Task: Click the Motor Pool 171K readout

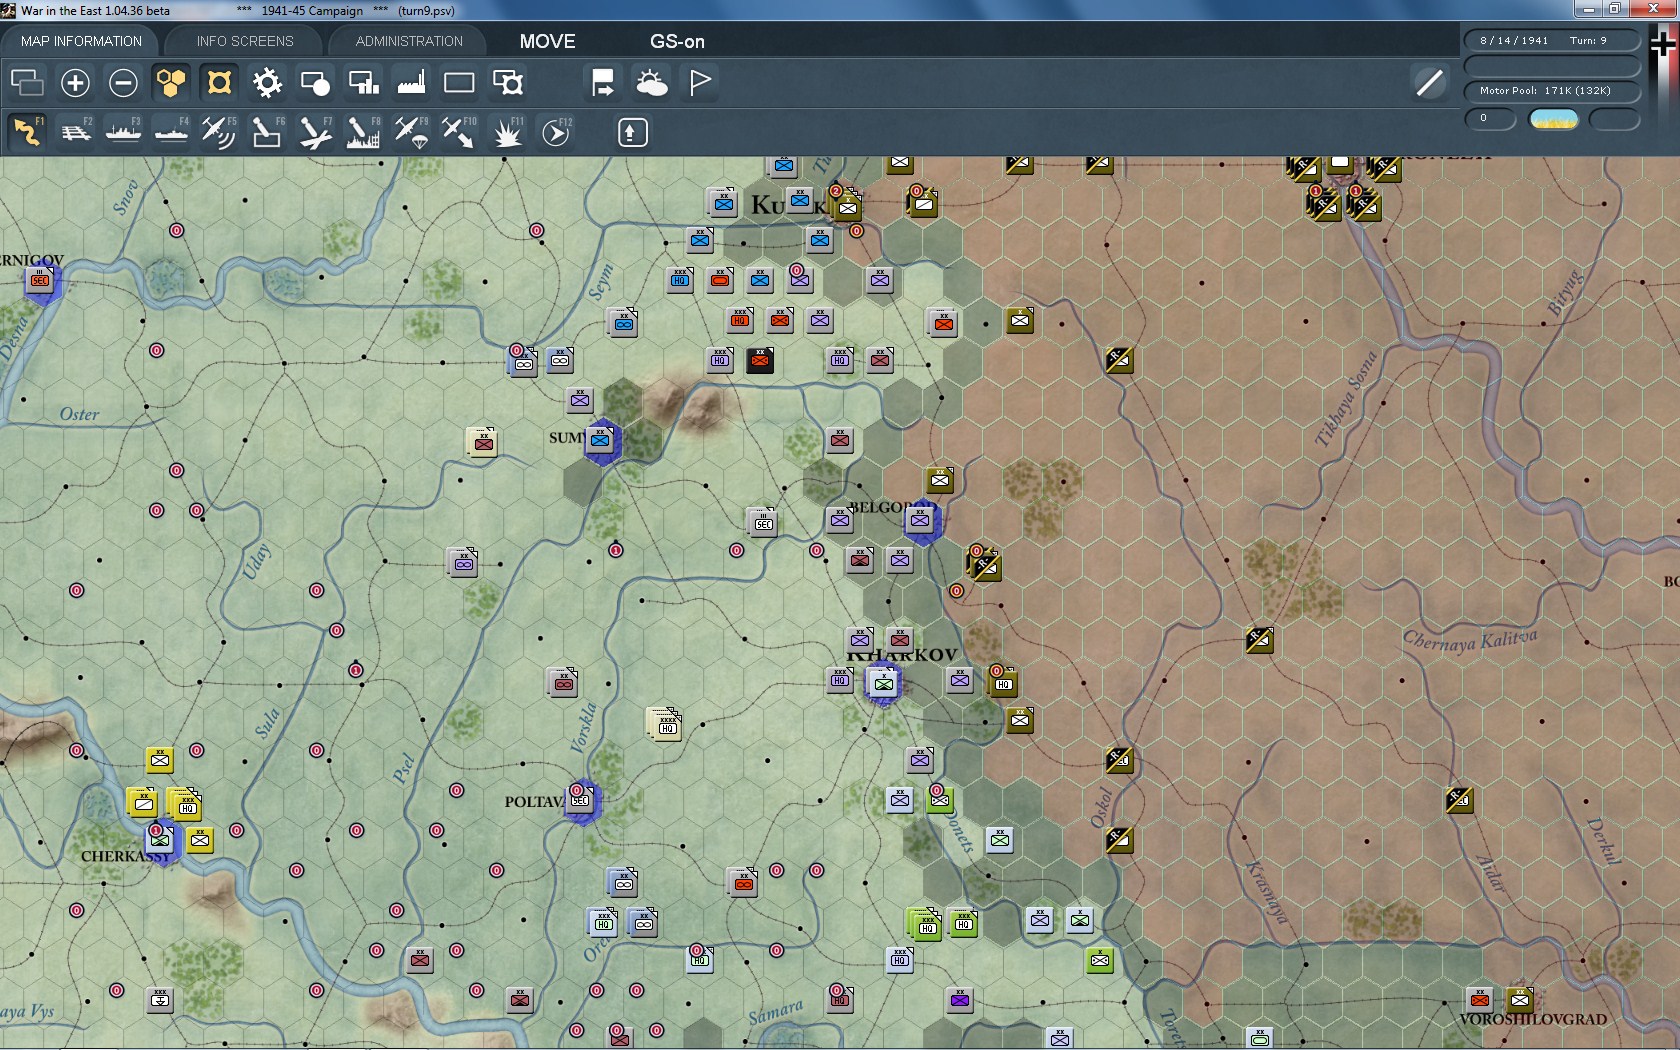Action: tap(1552, 91)
